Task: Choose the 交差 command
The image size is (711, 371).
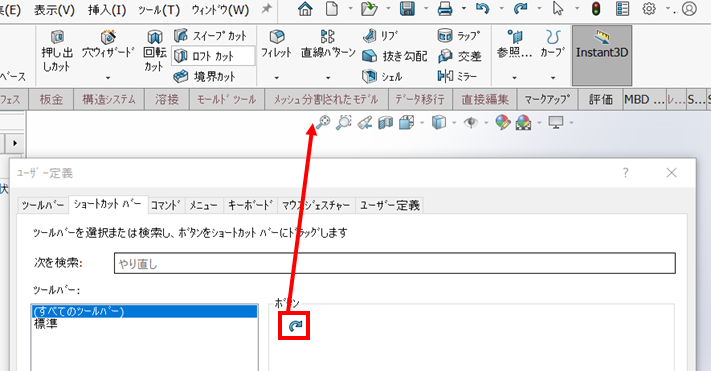Action: 459,56
